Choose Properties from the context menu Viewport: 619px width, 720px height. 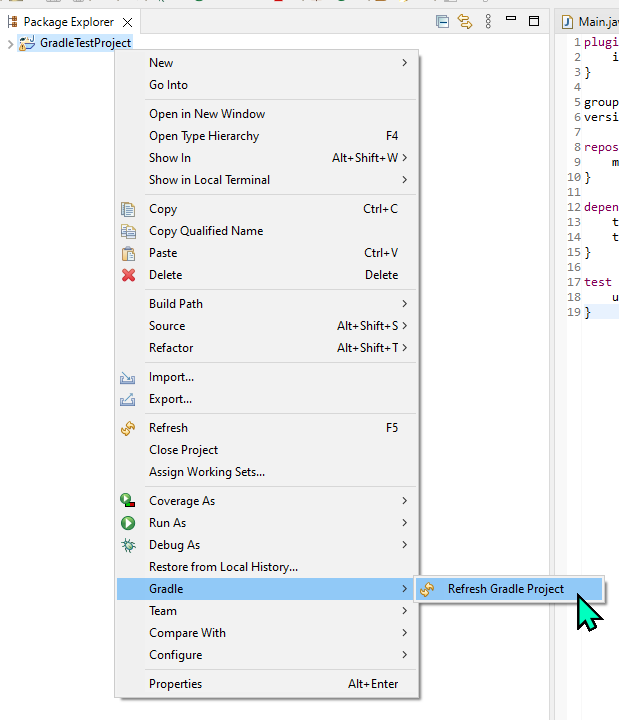[267, 684]
